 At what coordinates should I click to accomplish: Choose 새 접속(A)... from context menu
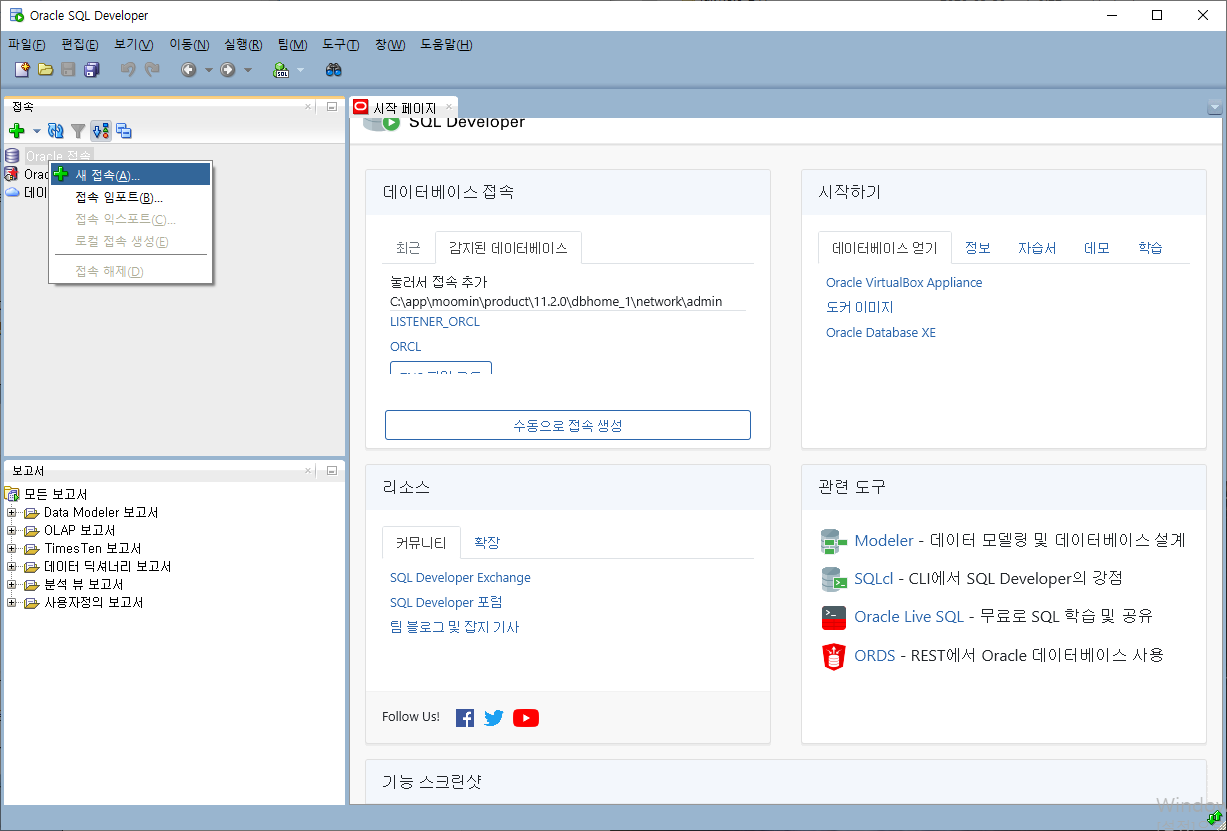tap(131, 175)
